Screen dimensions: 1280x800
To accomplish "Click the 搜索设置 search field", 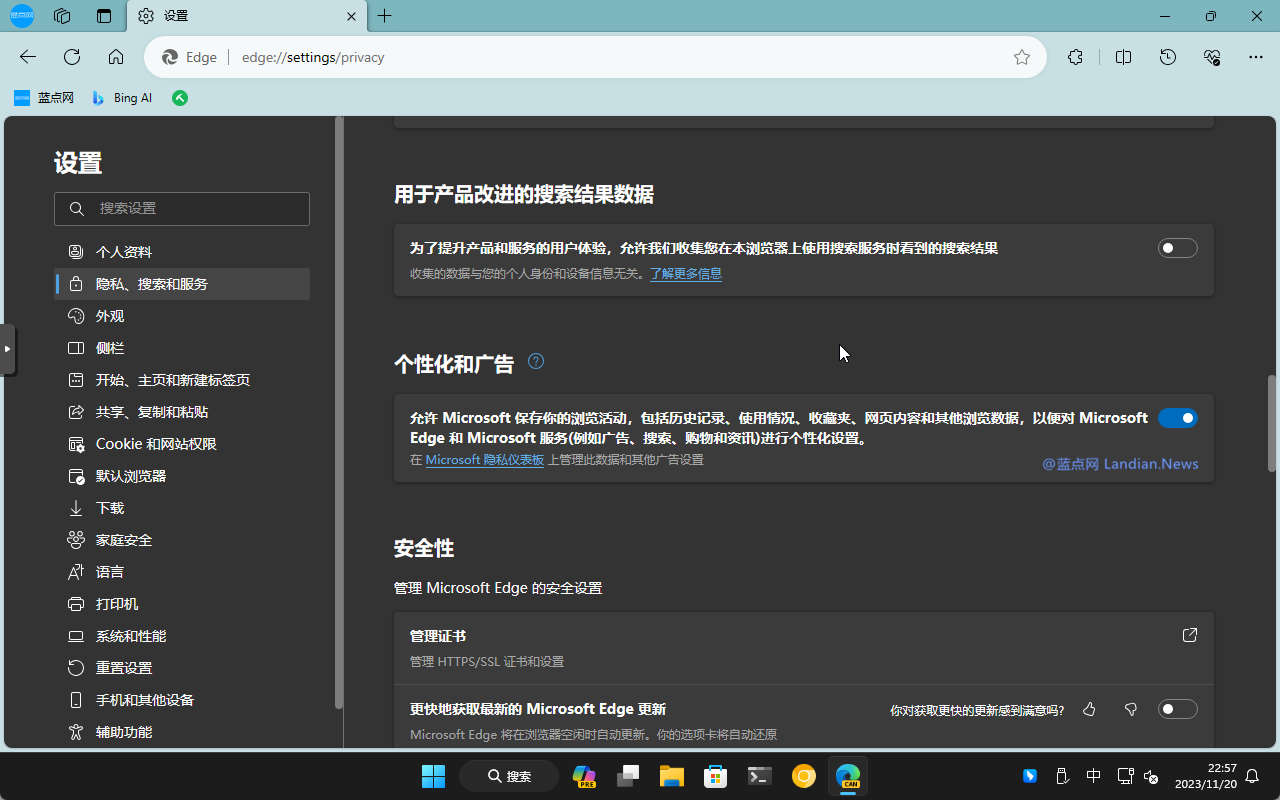I will 182,209.
